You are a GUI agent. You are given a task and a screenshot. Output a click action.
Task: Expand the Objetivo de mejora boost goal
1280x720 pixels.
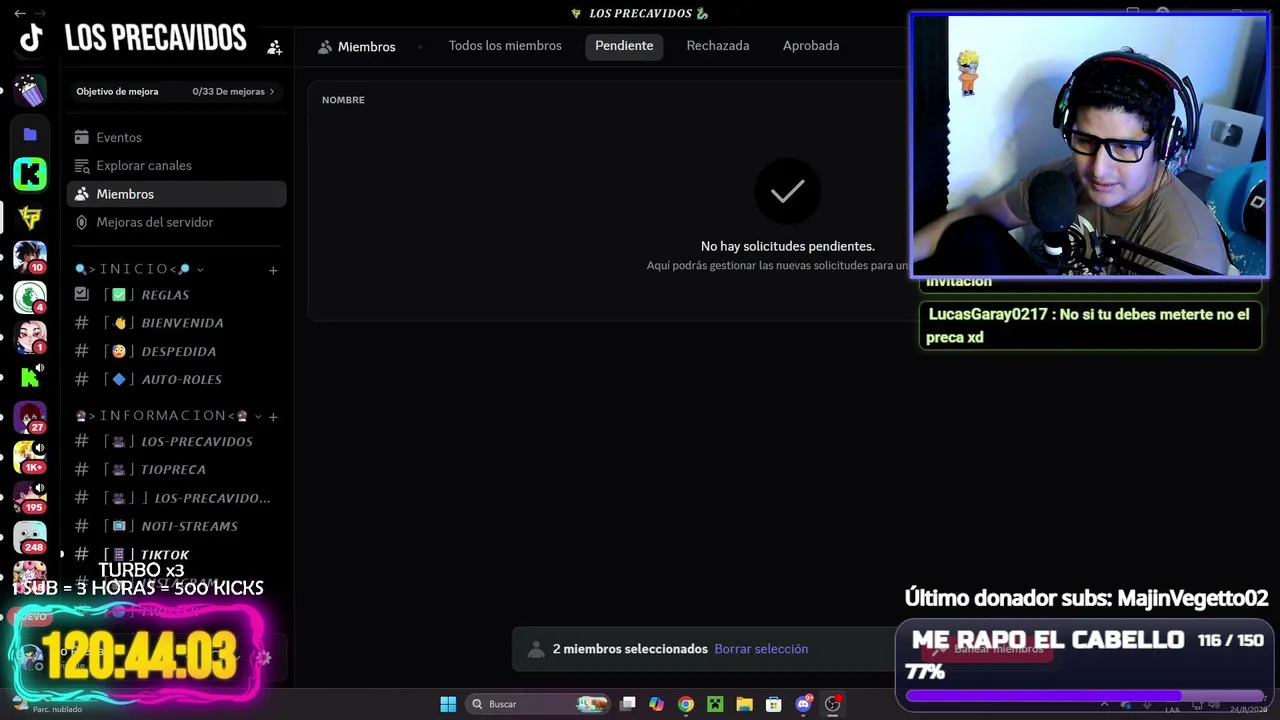[x=176, y=91]
